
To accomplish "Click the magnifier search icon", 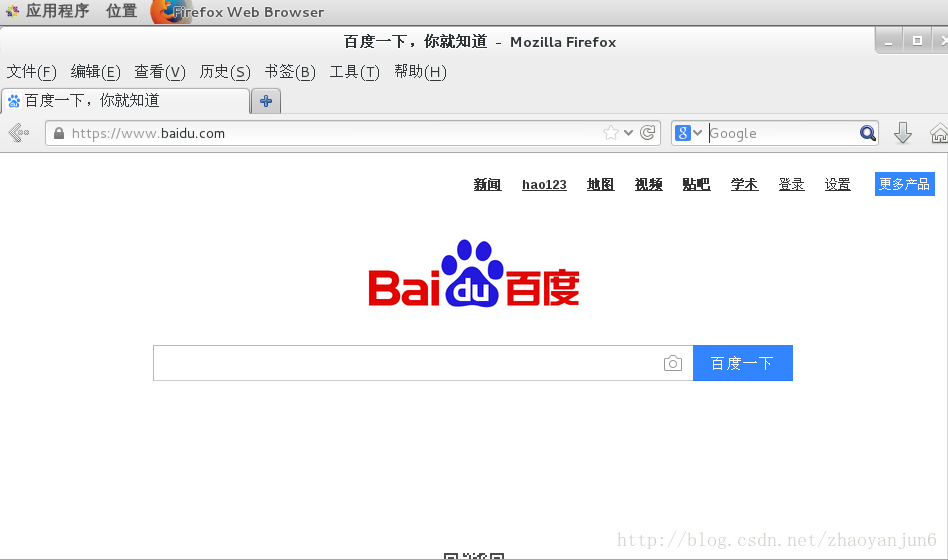I will 868,133.
